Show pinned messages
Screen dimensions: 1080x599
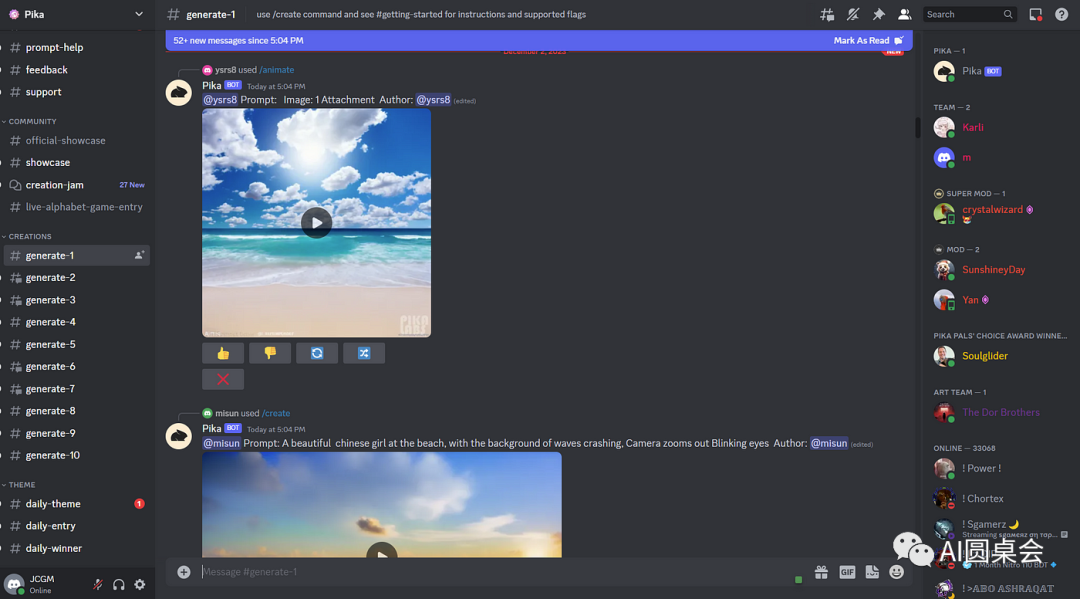point(879,15)
